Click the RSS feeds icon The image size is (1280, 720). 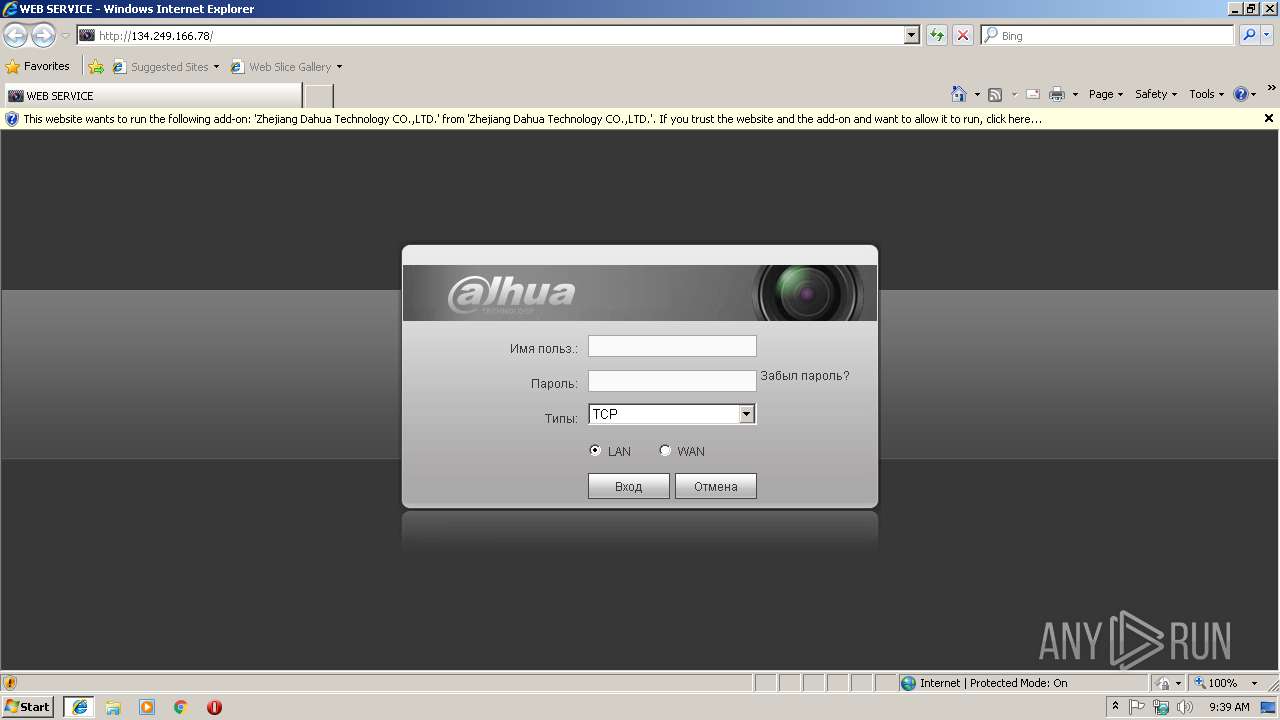pos(995,94)
